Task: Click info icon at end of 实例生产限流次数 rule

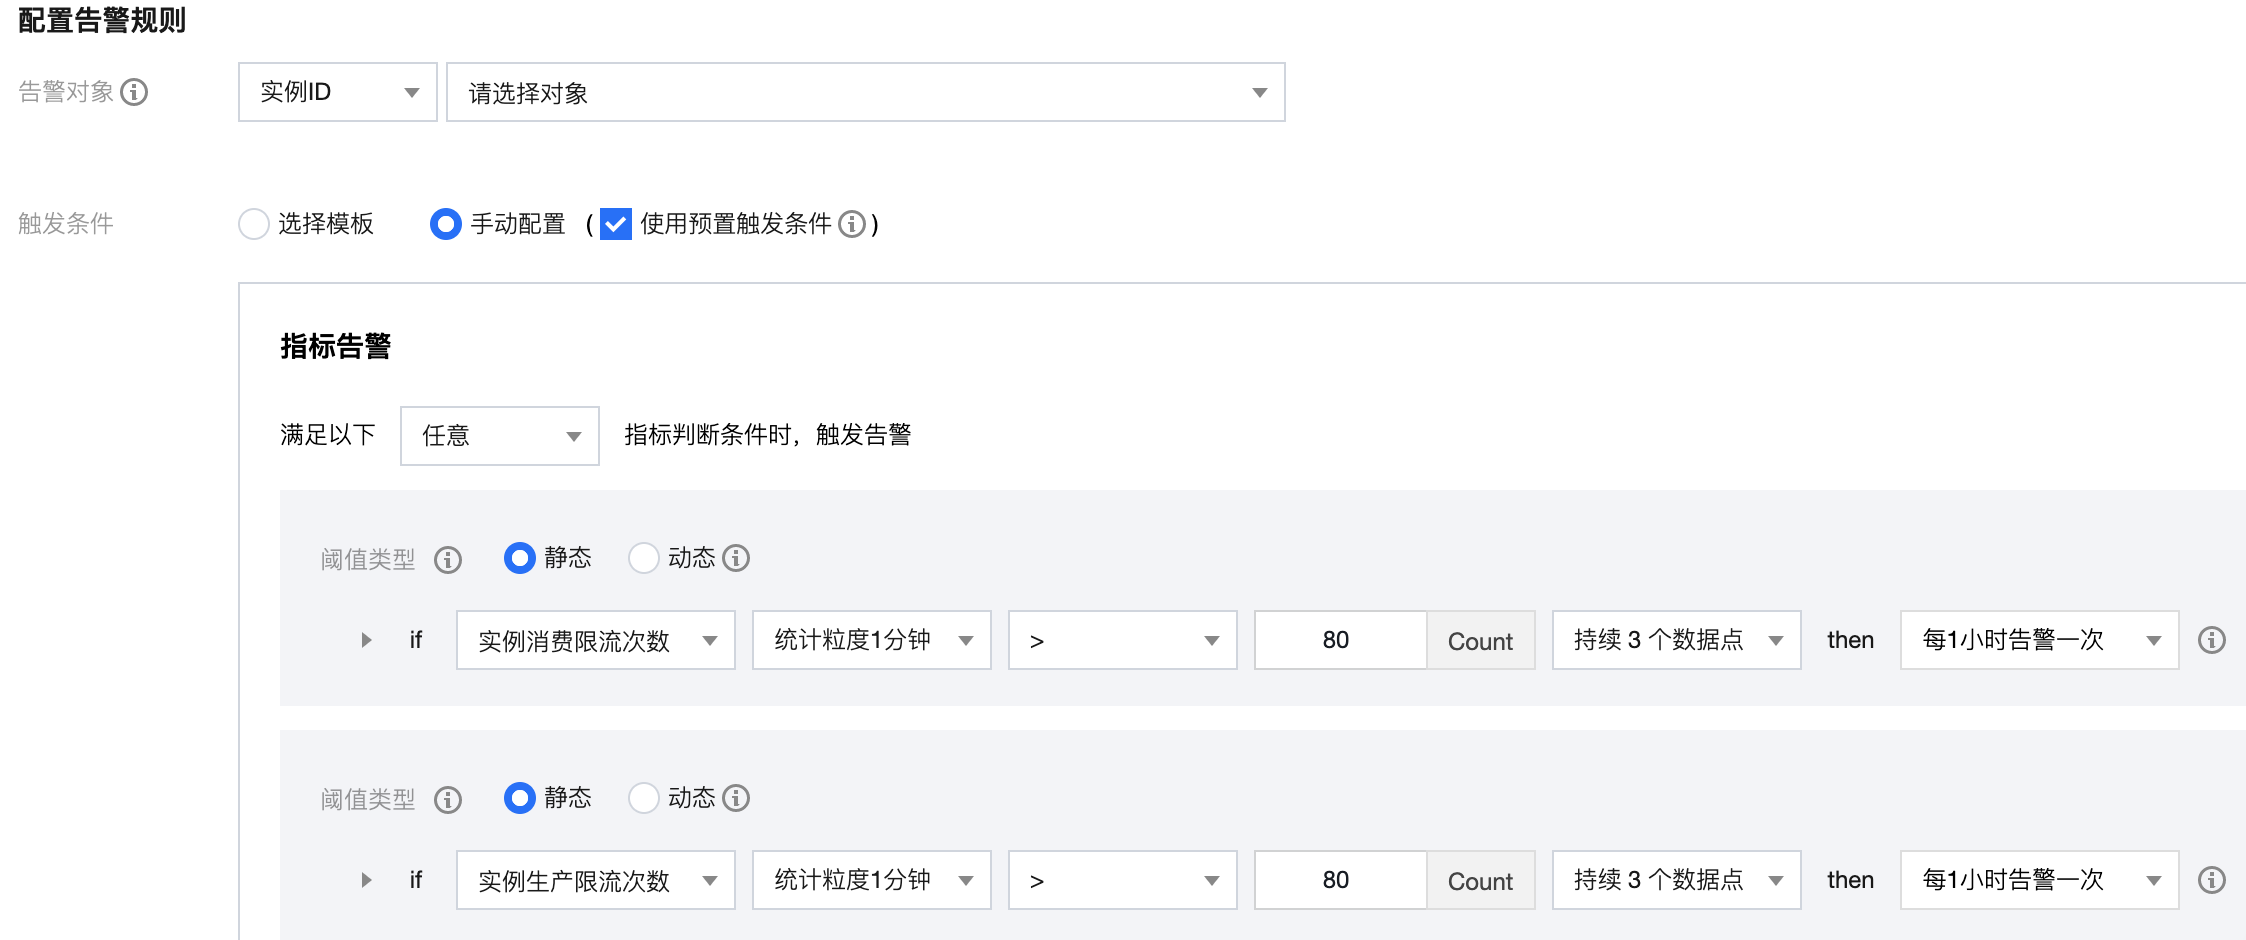Action: (x=2212, y=880)
